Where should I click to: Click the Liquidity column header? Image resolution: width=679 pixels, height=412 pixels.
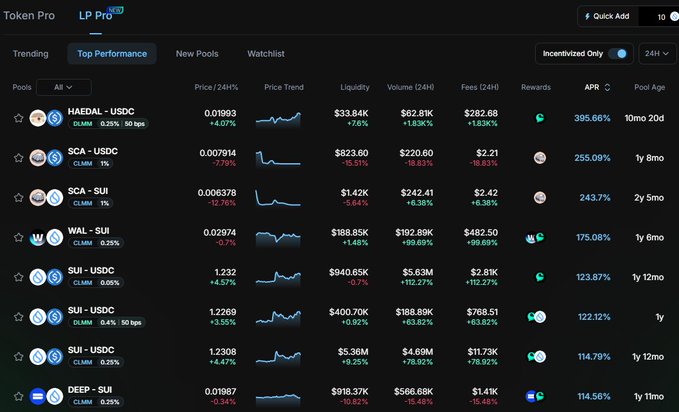click(x=355, y=87)
